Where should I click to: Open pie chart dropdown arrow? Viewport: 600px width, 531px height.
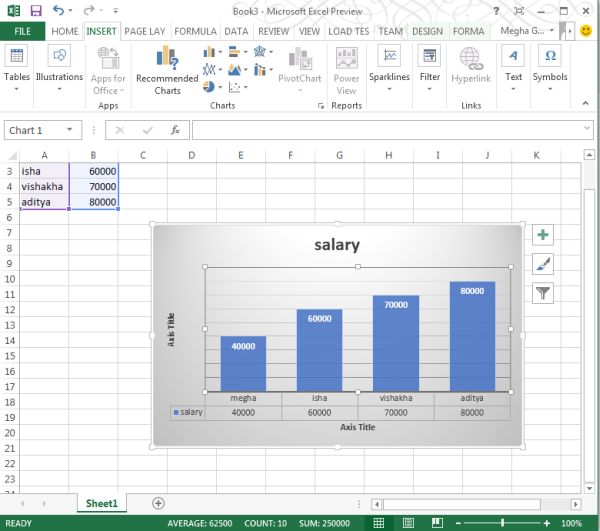(220, 87)
